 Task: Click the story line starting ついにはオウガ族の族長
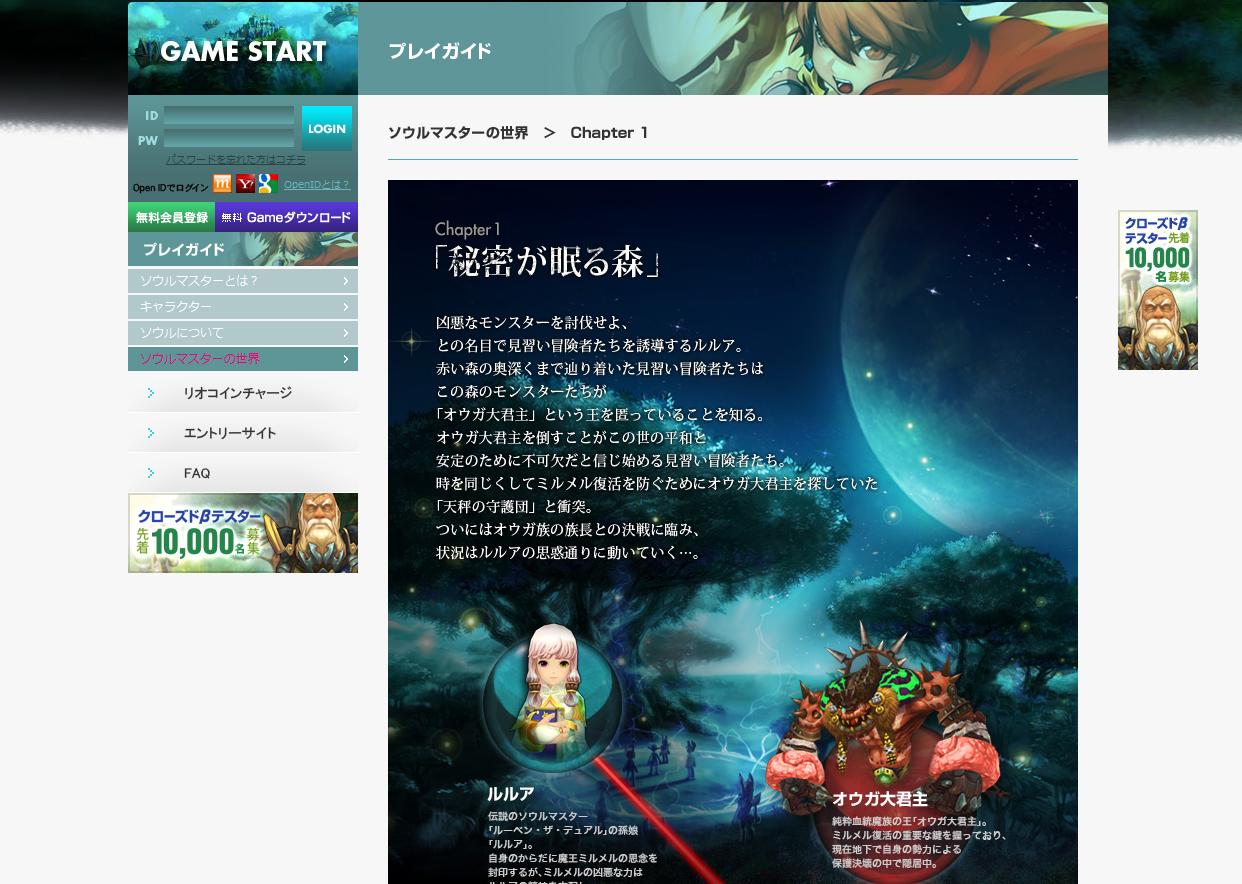(569, 530)
